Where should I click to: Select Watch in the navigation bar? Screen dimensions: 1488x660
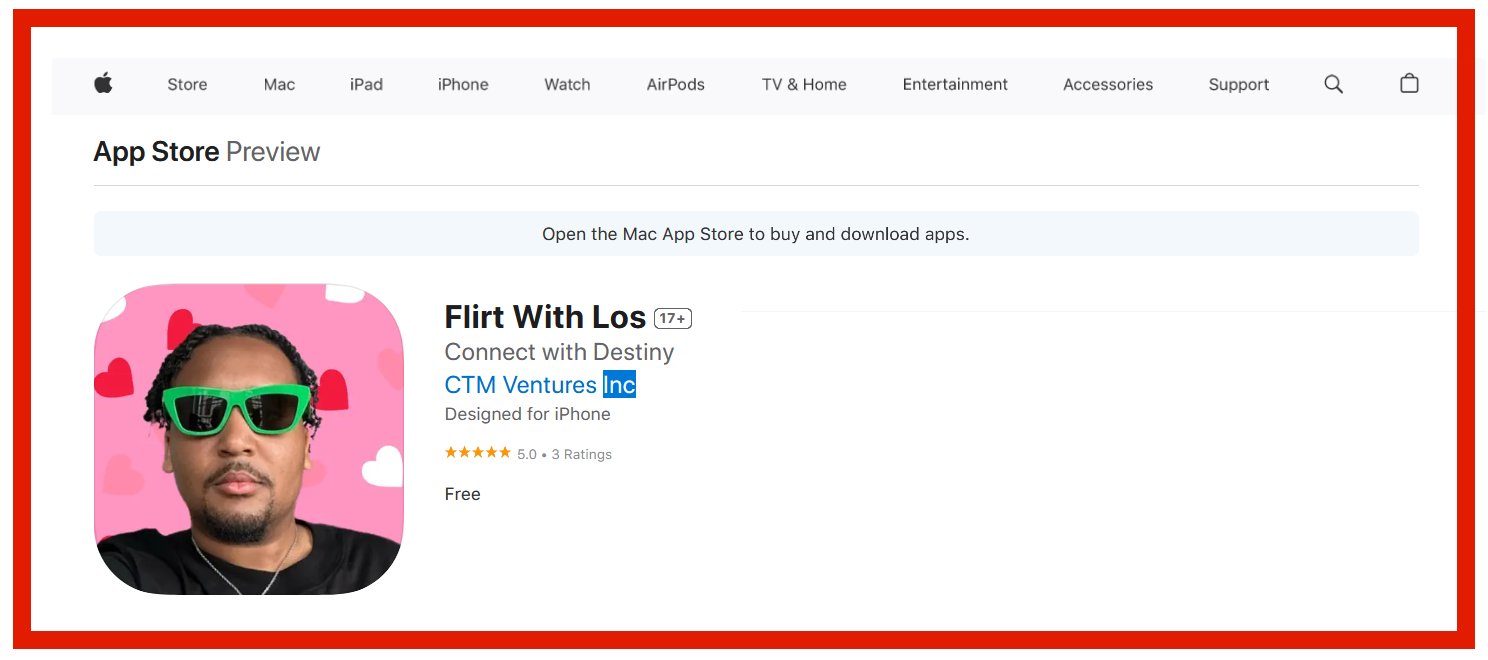click(x=567, y=85)
